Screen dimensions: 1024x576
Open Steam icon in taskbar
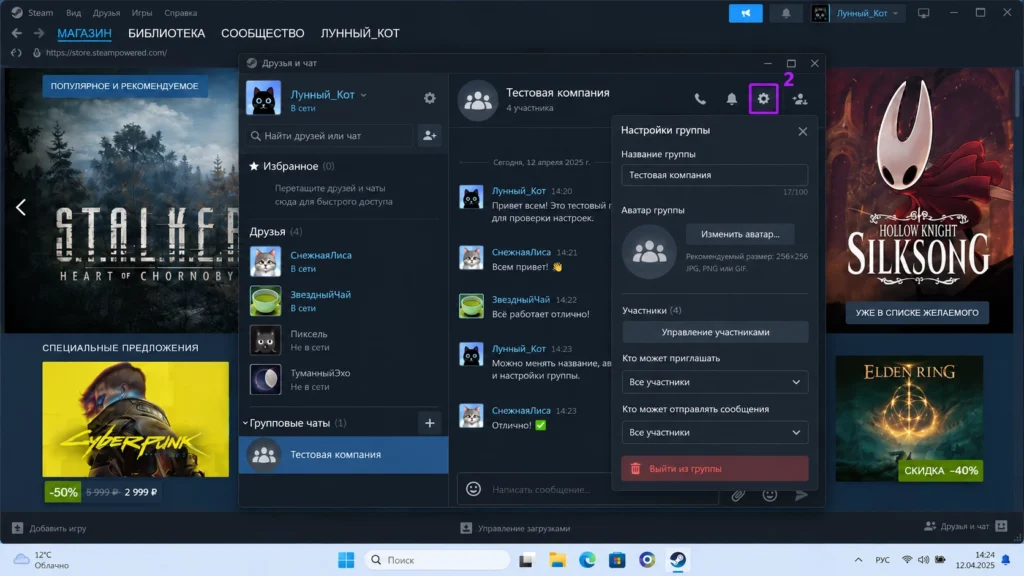coord(678,560)
